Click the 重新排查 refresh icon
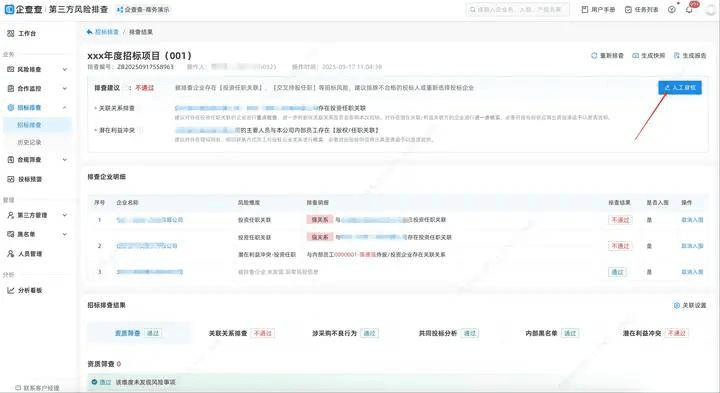The height and width of the screenshot is (393, 720). pos(594,56)
